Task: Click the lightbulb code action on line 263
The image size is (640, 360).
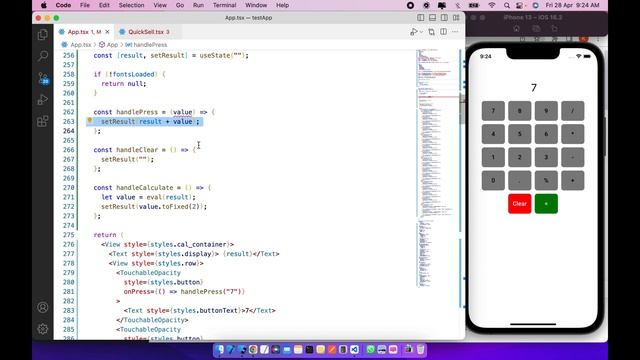Action: tap(90, 120)
